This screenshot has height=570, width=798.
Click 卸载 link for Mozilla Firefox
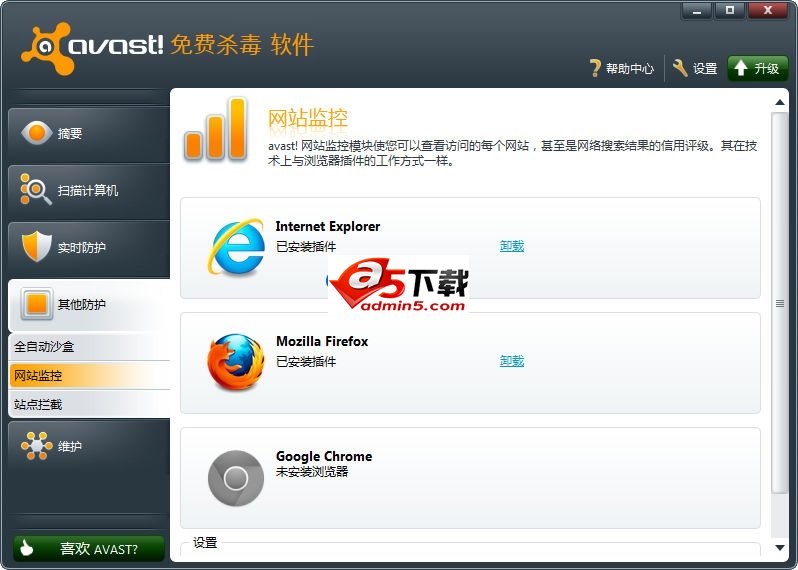point(511,361)
